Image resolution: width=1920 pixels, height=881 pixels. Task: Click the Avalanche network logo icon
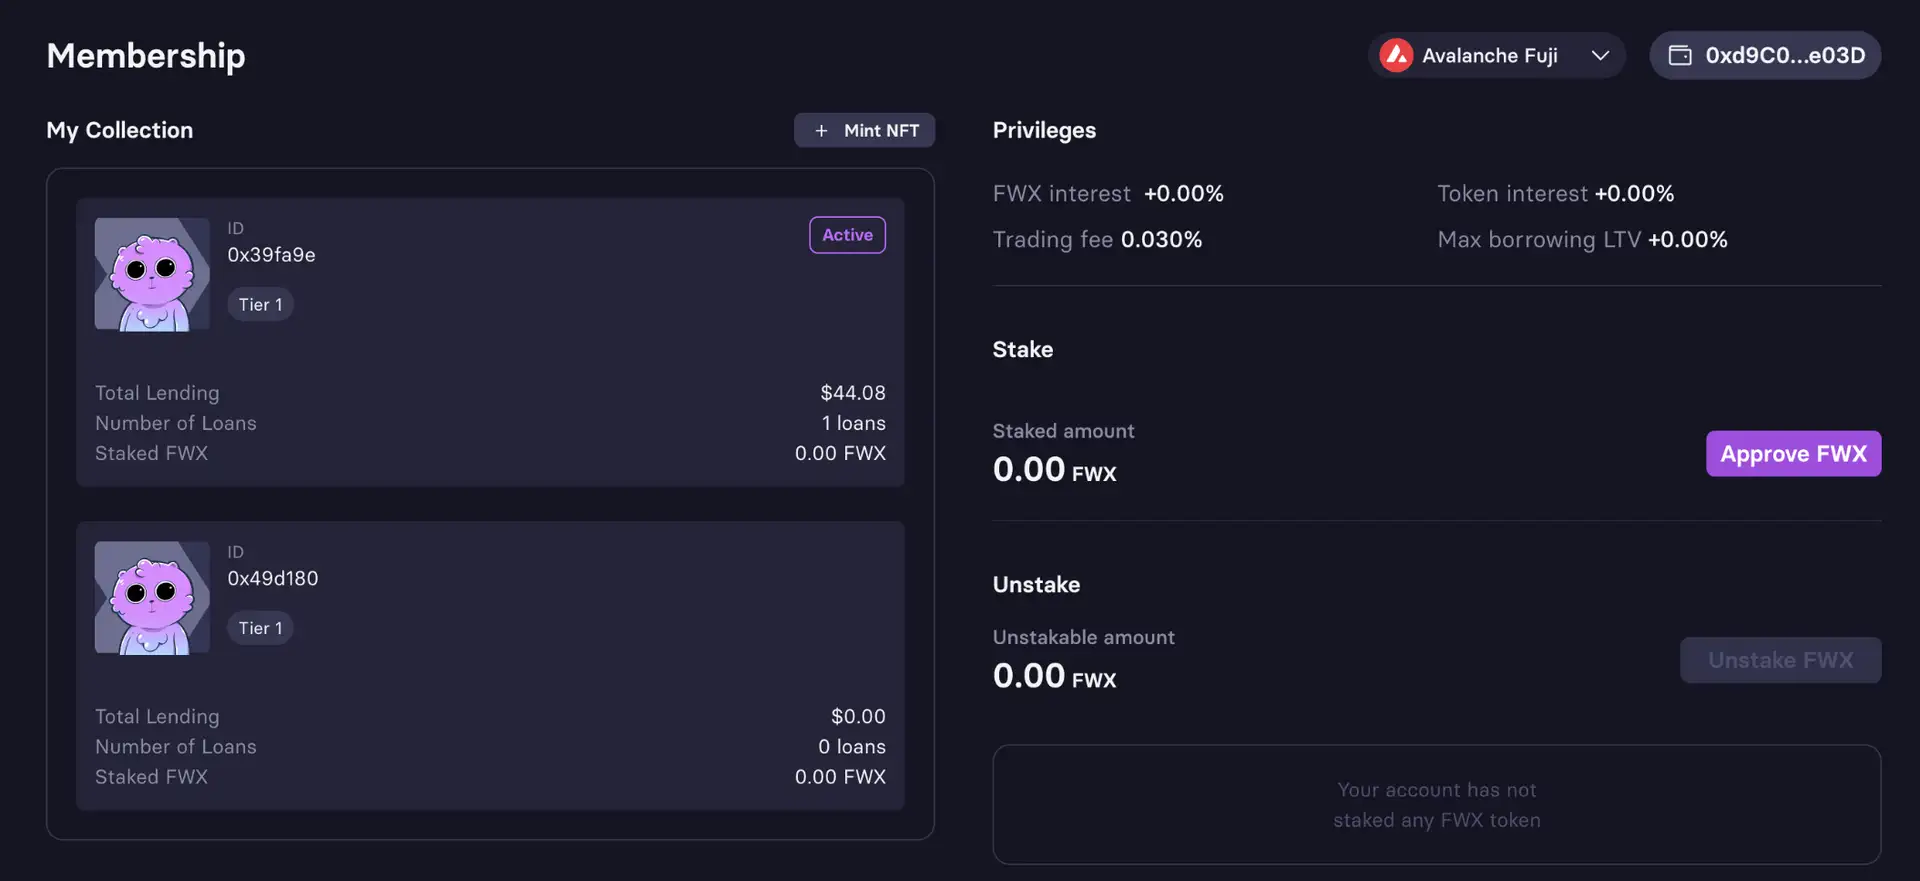(1396, 55)
